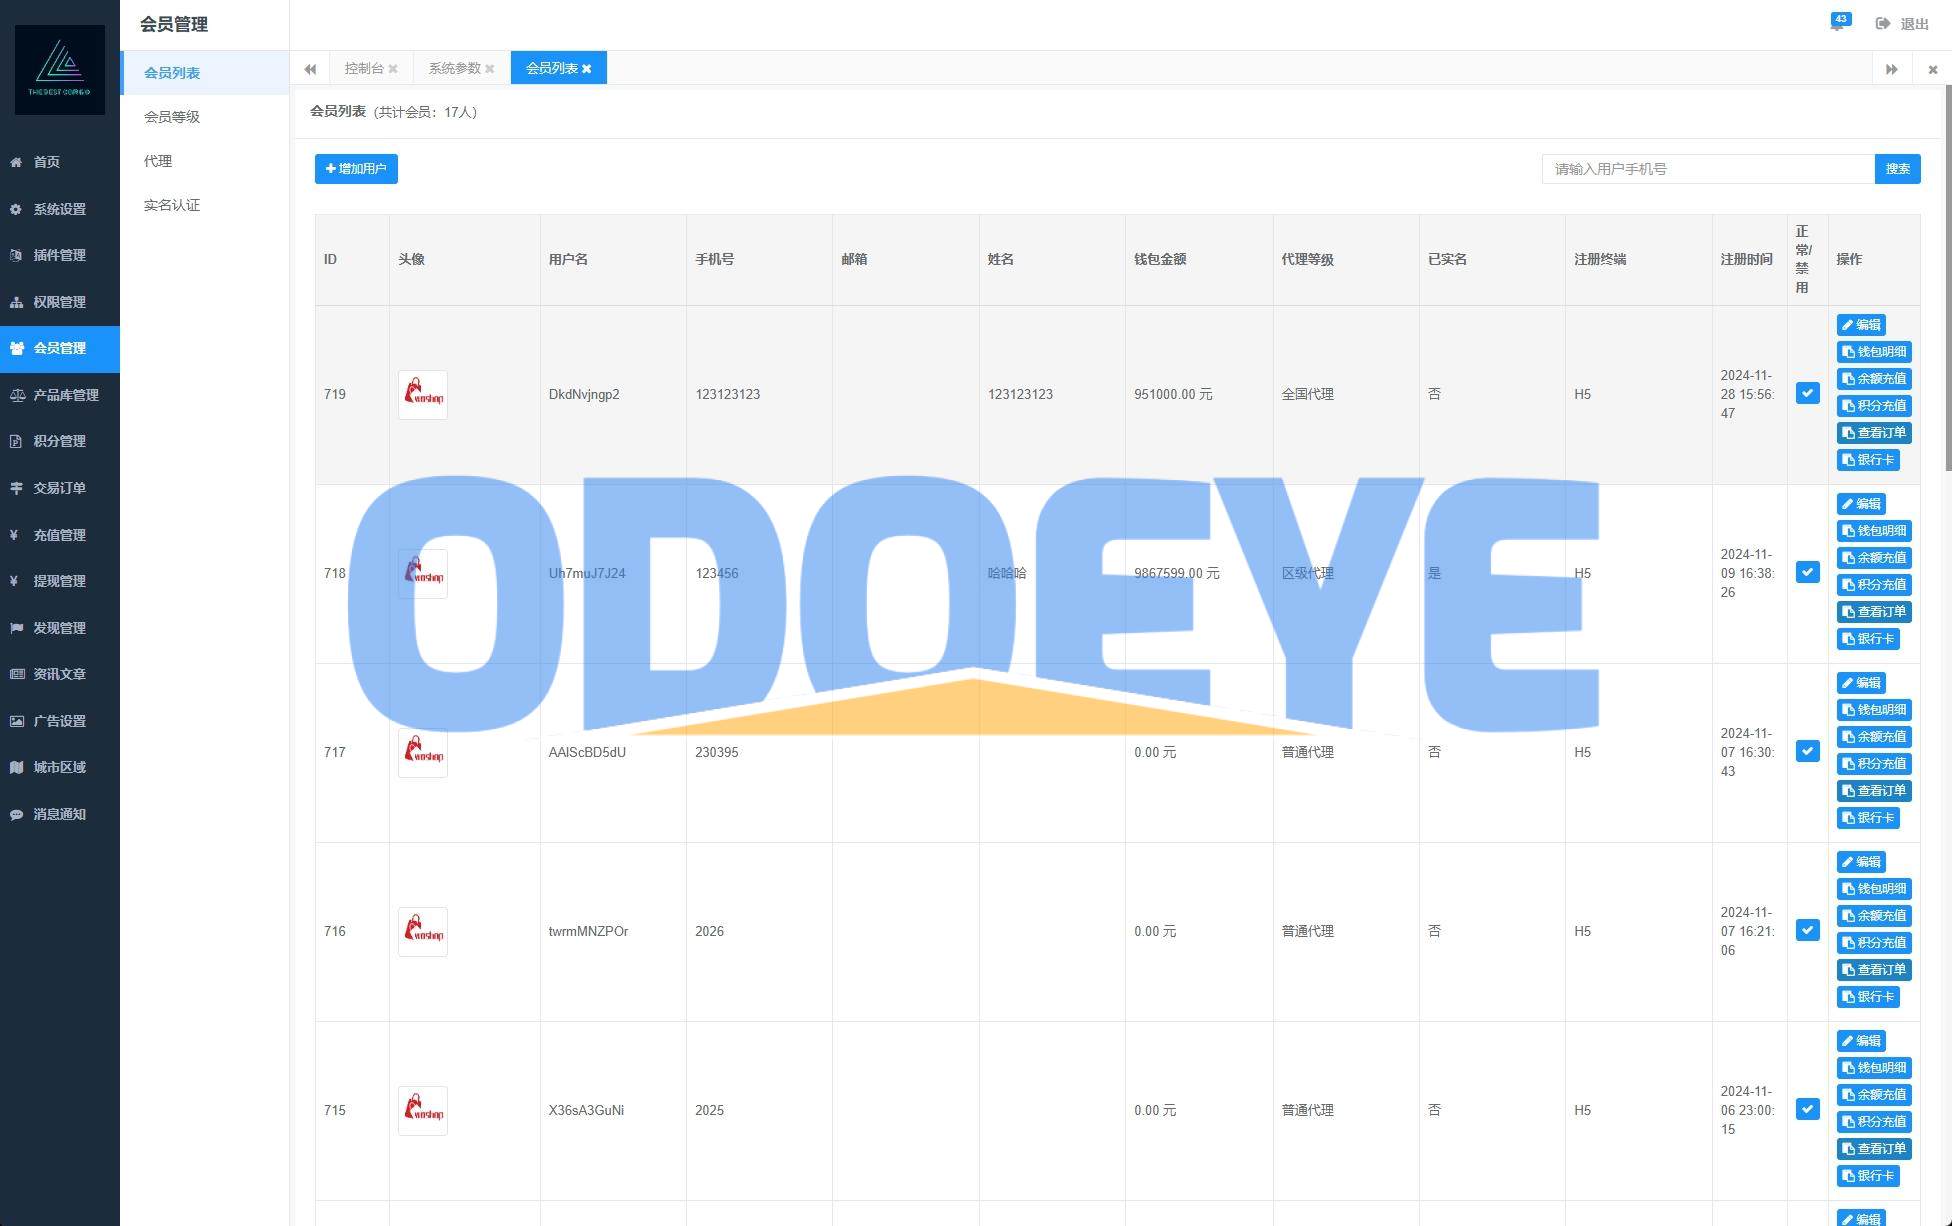The height and width of the screenshot is (1226, 1952).
Task: Toggle status checkbox for user 719
Action: (1807, 393)
